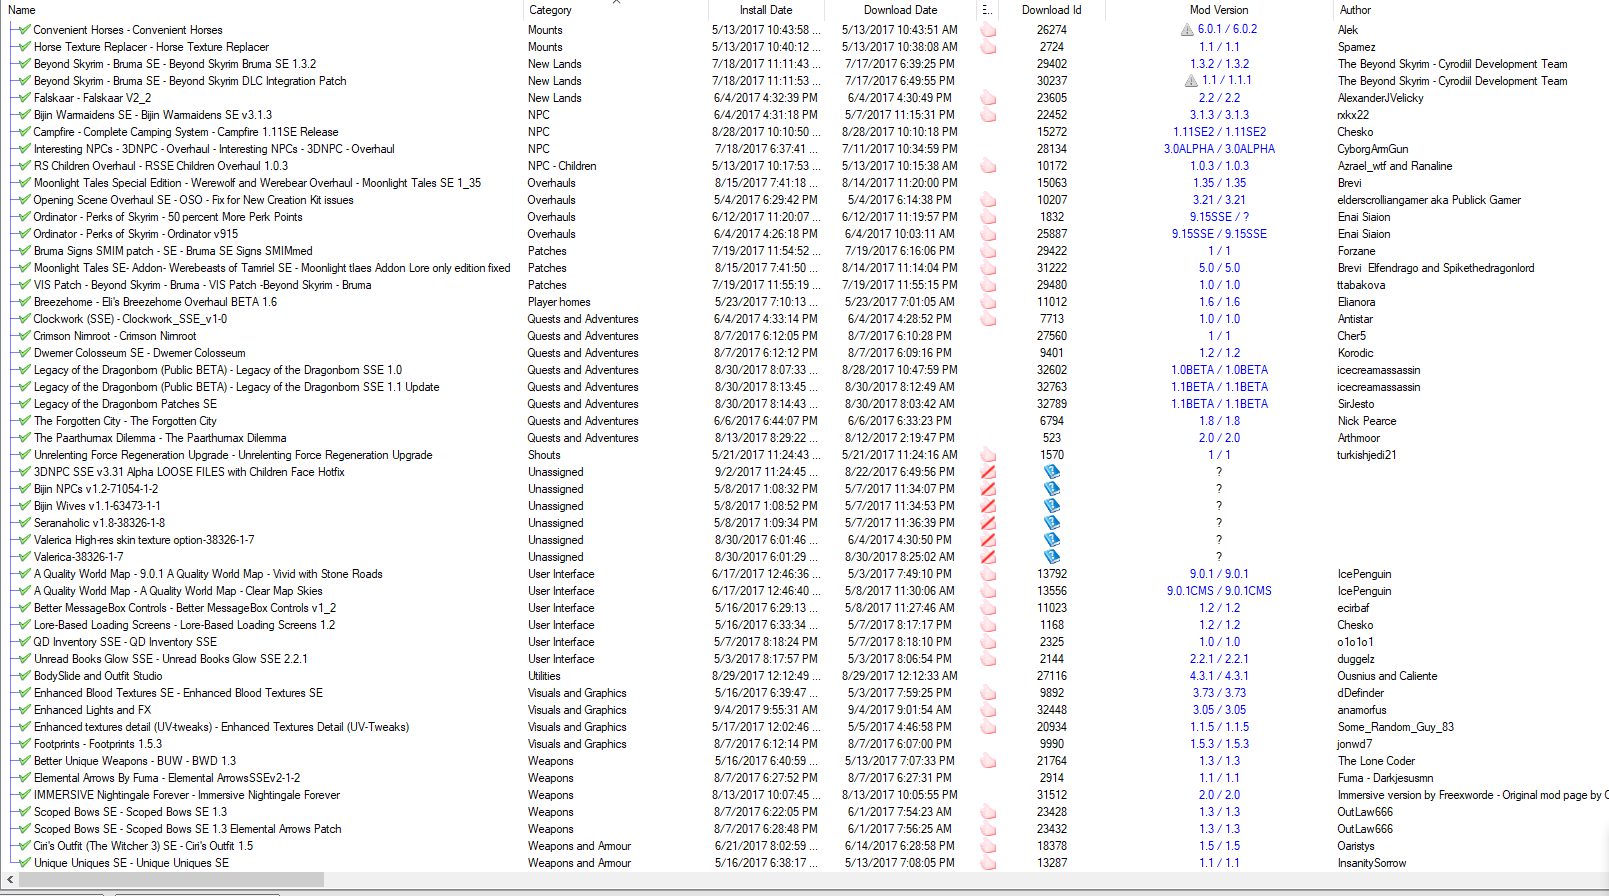Click crossed-out endorse icon for Bijin Wives
The image size is (1609, 896).
[x=988, y=506]
